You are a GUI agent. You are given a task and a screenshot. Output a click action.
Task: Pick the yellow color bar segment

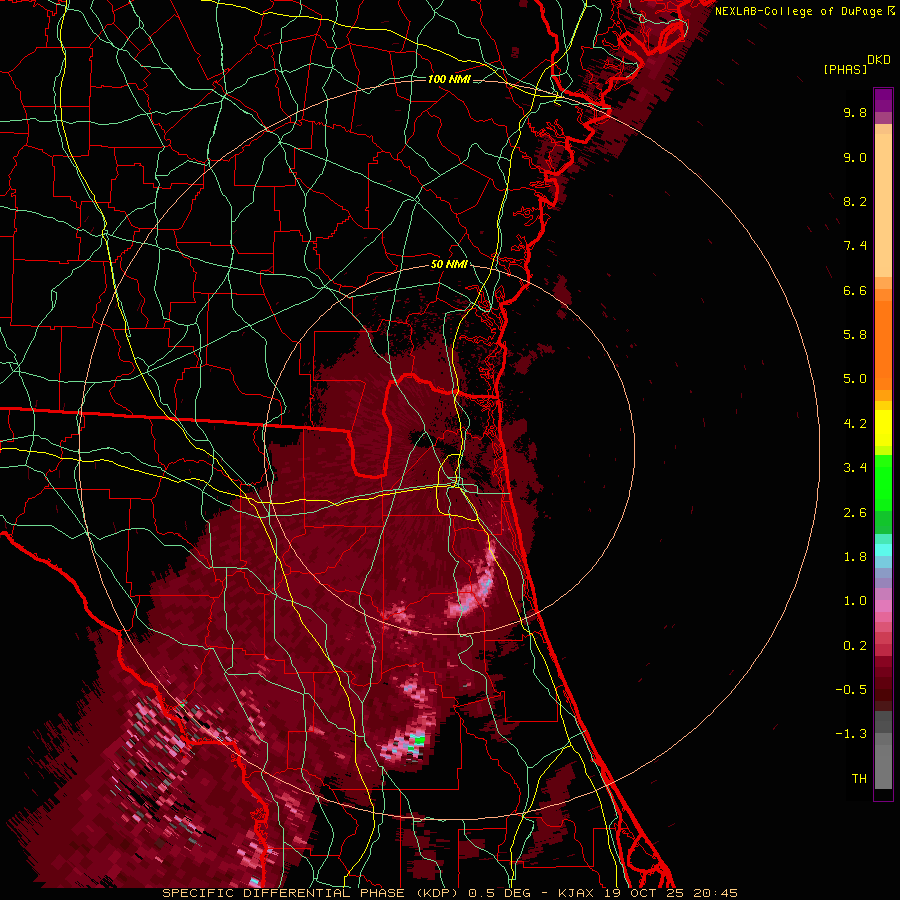[883, 428]
